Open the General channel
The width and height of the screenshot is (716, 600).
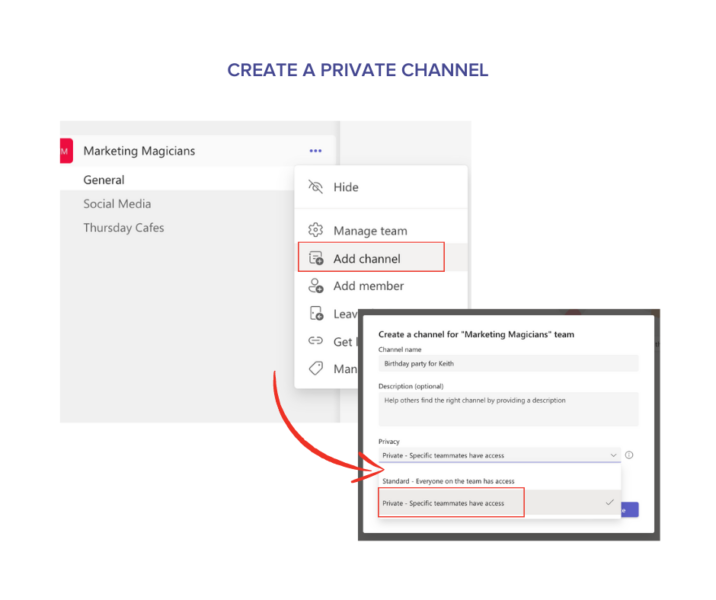click(104, 180)
